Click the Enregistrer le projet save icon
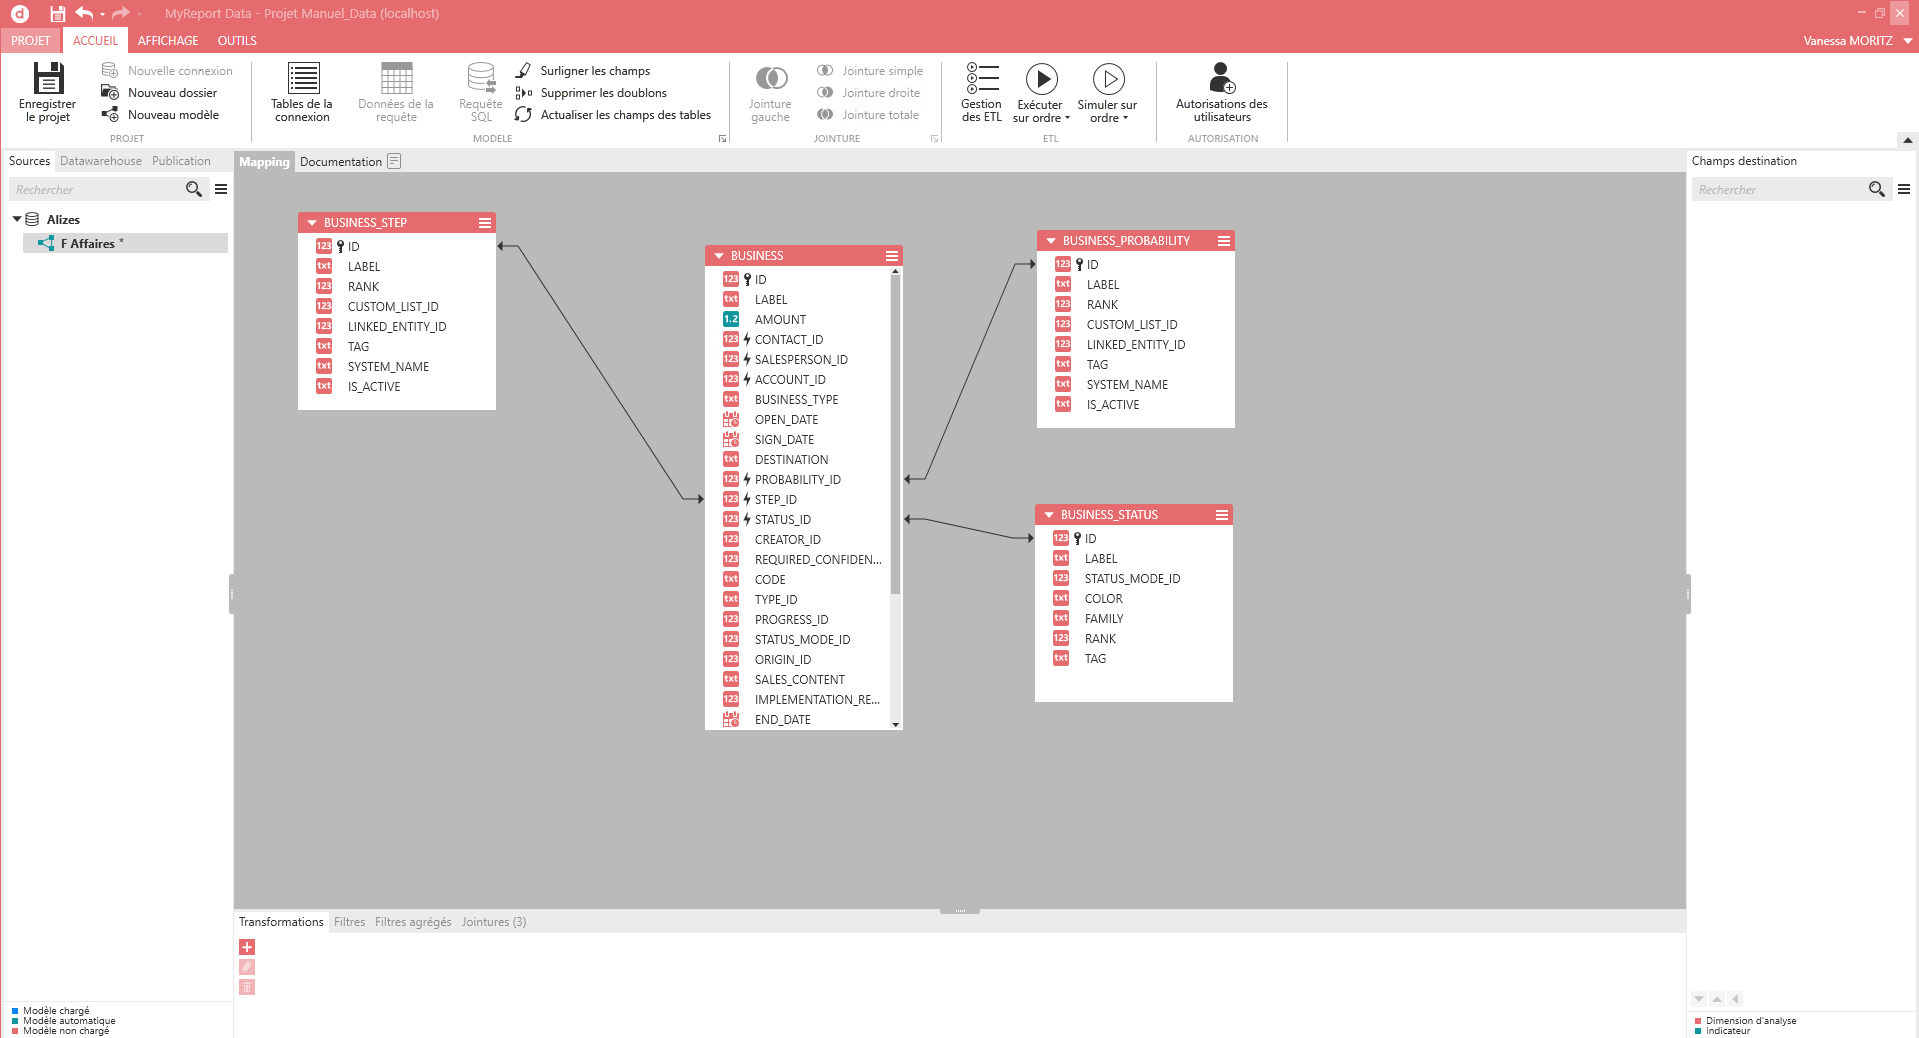1919x1038 pixels. [x=48, y=79]
